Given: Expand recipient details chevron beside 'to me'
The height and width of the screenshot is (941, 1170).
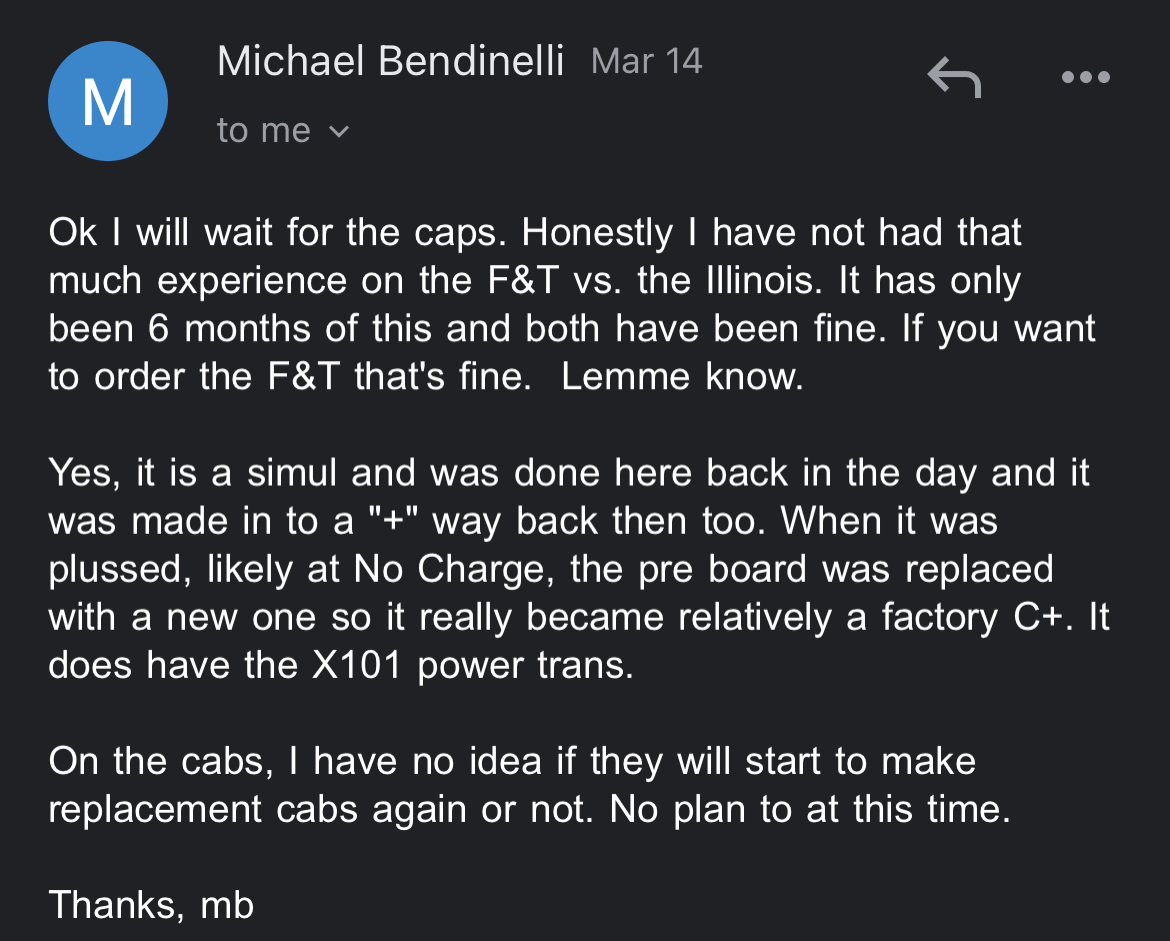Looking at the screenshot, I should [x=340, y=132].
